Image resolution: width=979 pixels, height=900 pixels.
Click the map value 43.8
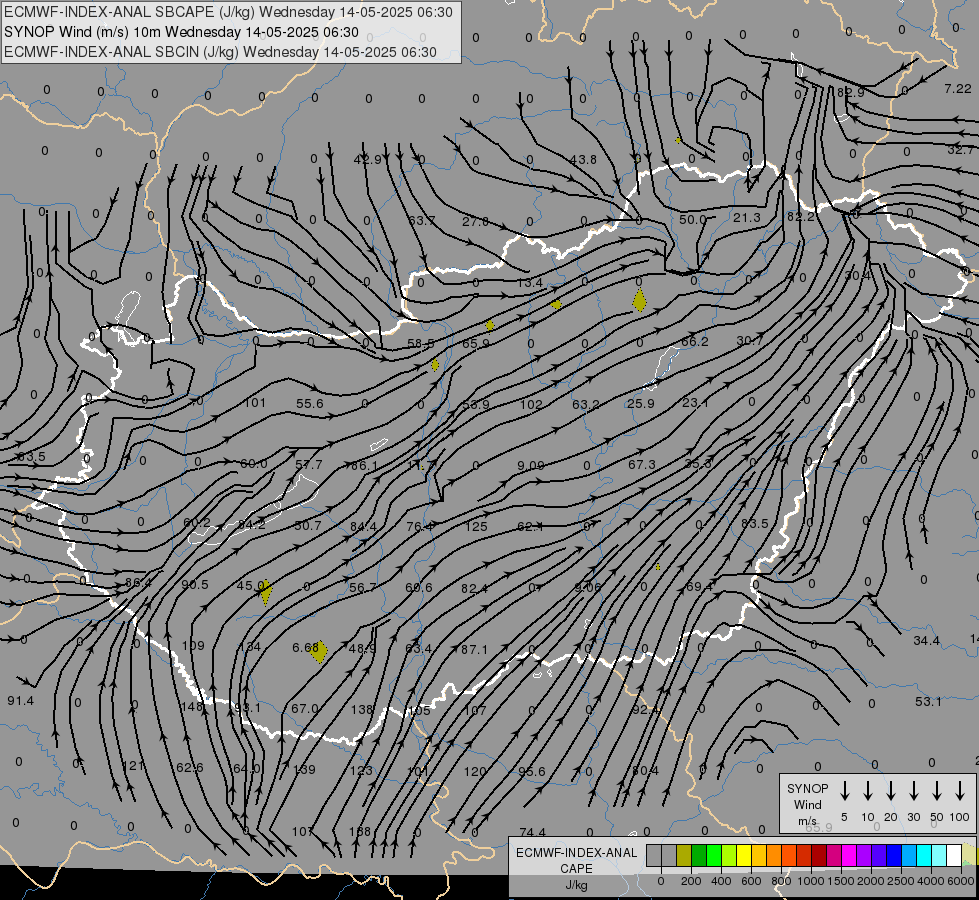(x=583, y=159)
